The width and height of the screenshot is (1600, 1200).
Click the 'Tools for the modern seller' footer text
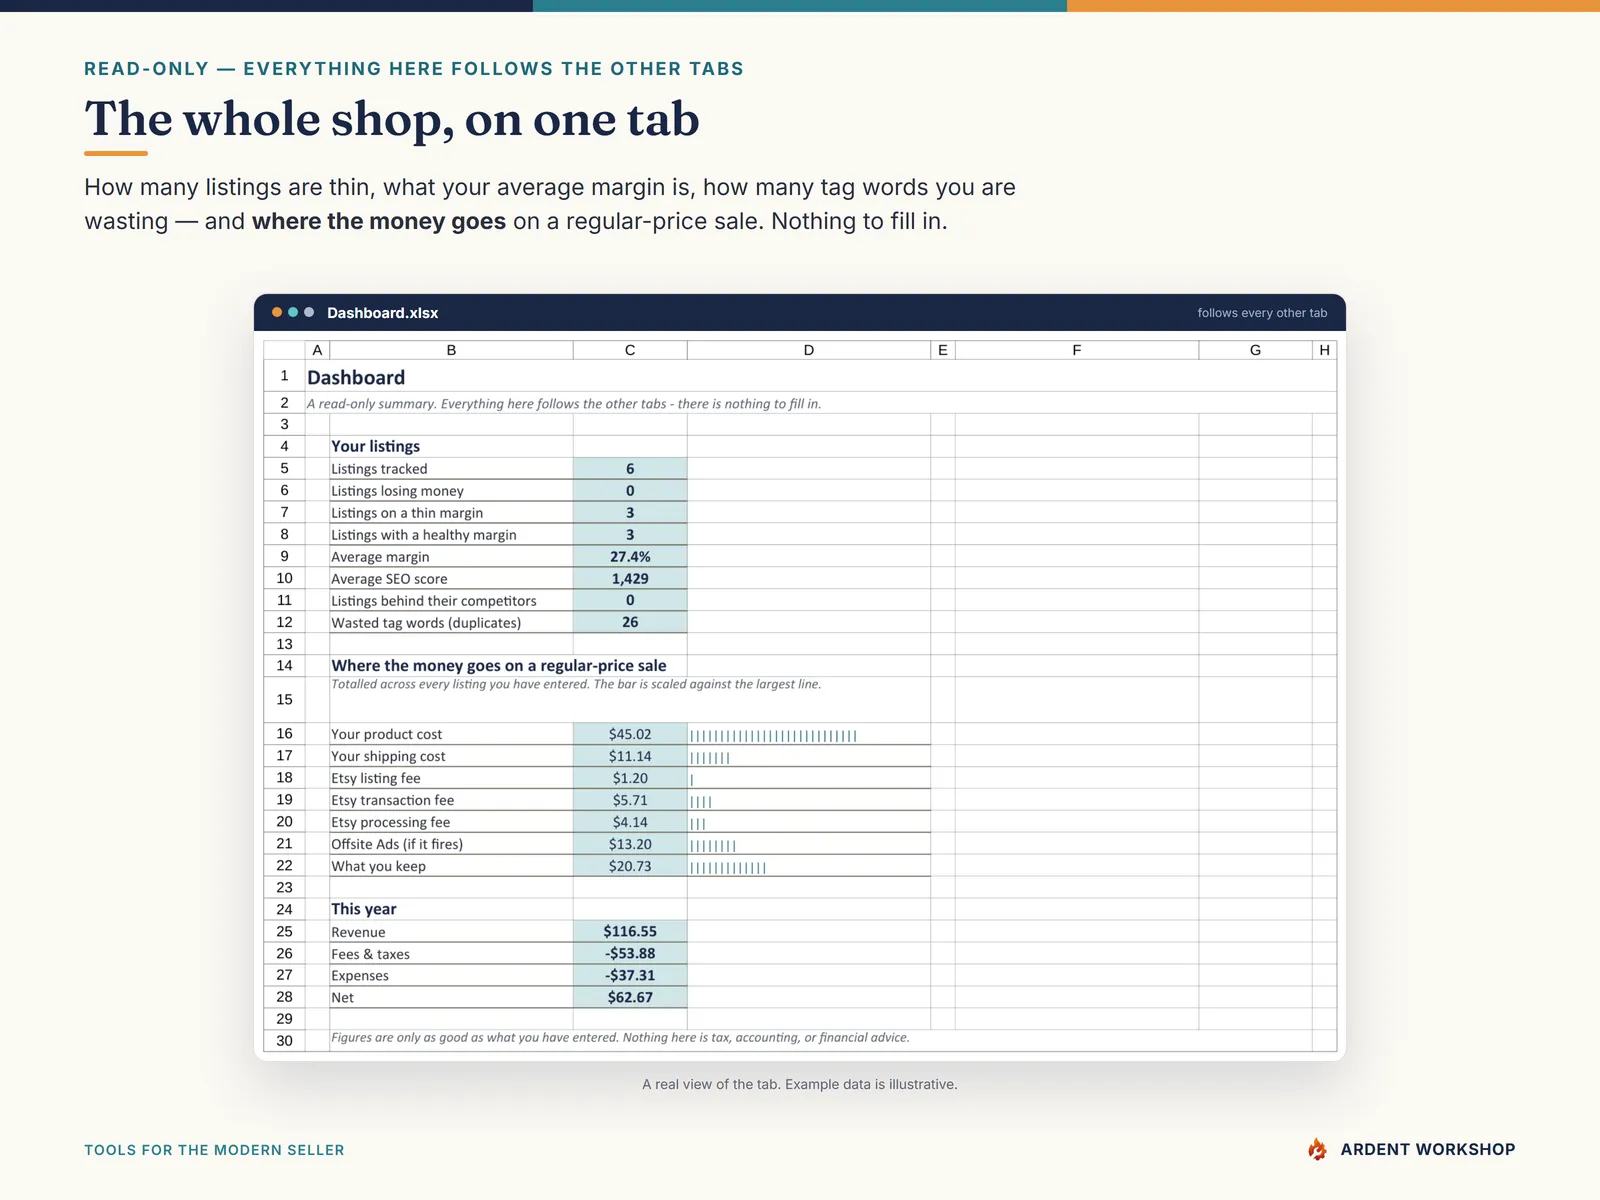pyautogui.click(x=214, y=1150)
